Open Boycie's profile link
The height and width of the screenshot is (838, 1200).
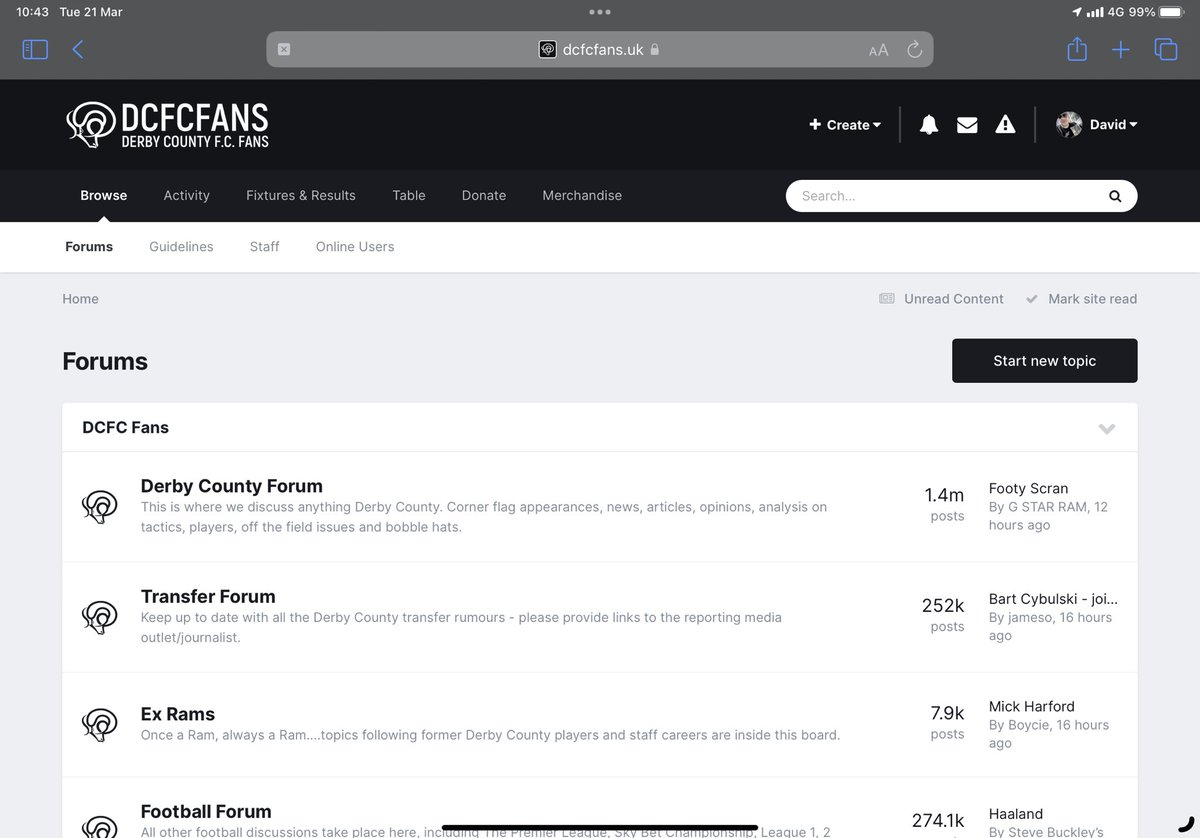(1031, 725)
